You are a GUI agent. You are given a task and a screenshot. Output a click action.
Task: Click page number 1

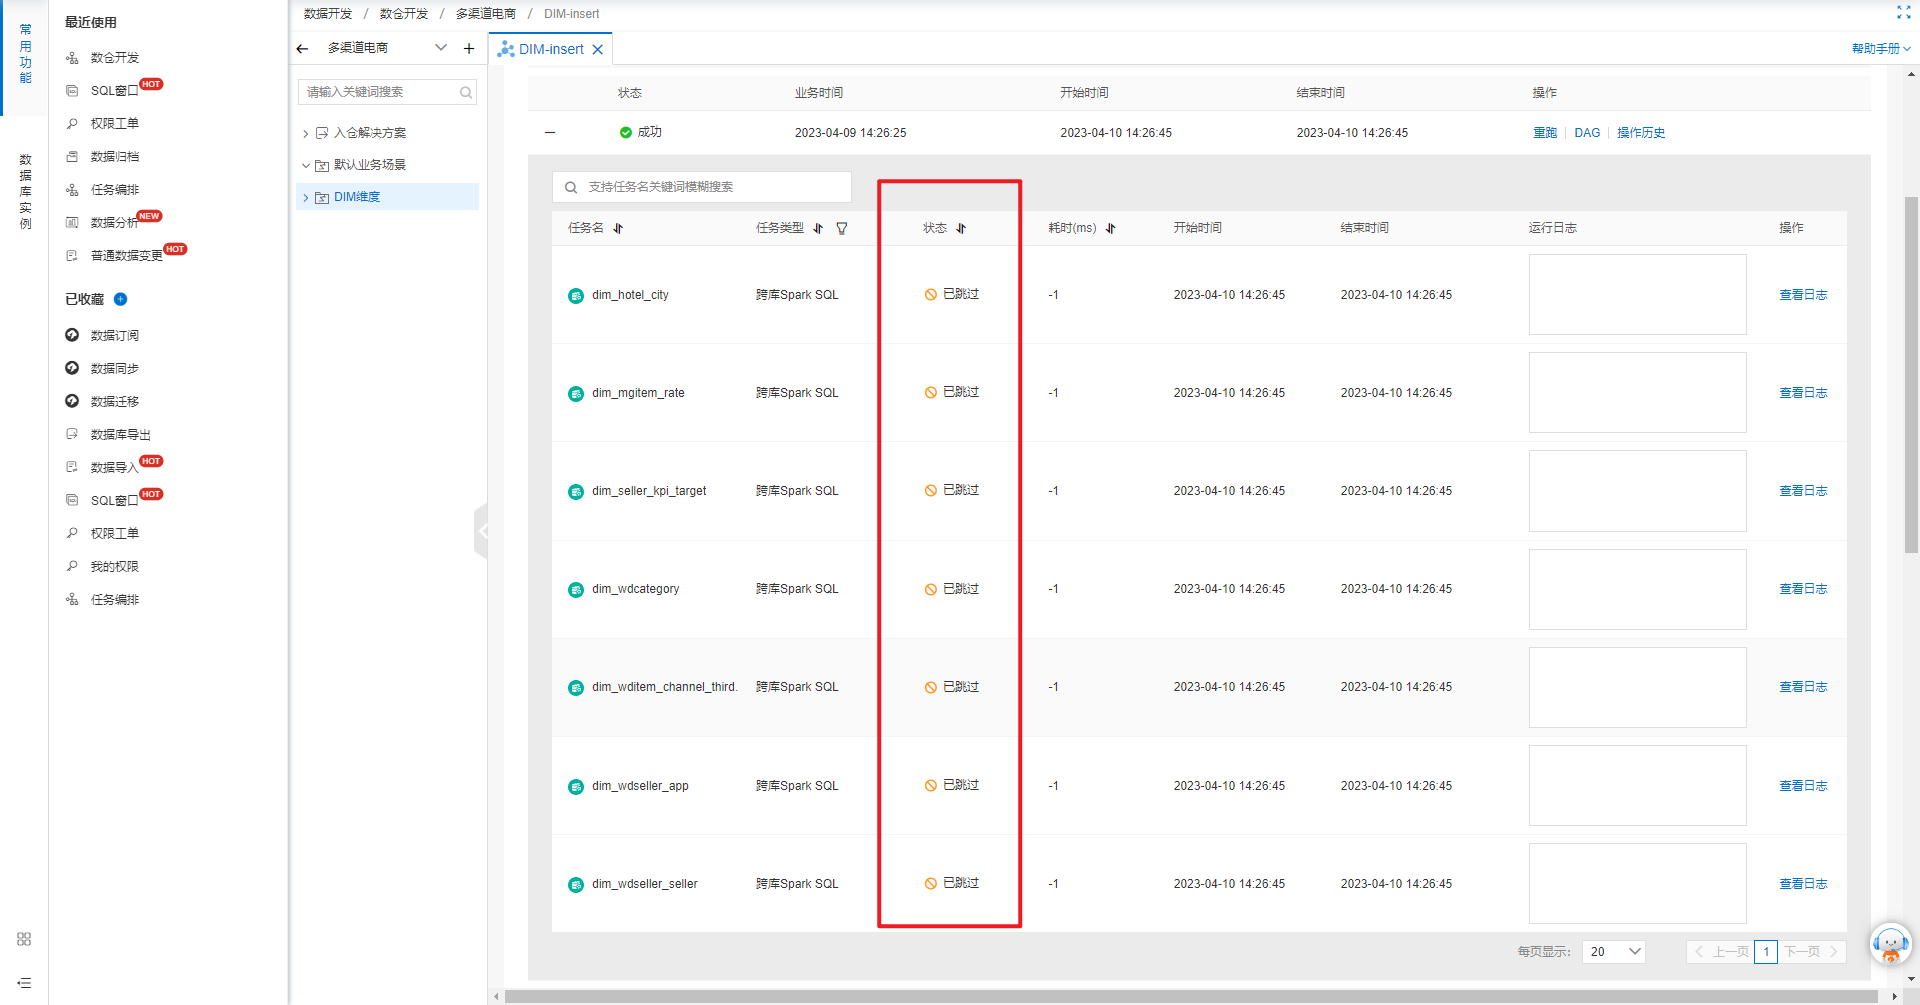point(1766,952)
